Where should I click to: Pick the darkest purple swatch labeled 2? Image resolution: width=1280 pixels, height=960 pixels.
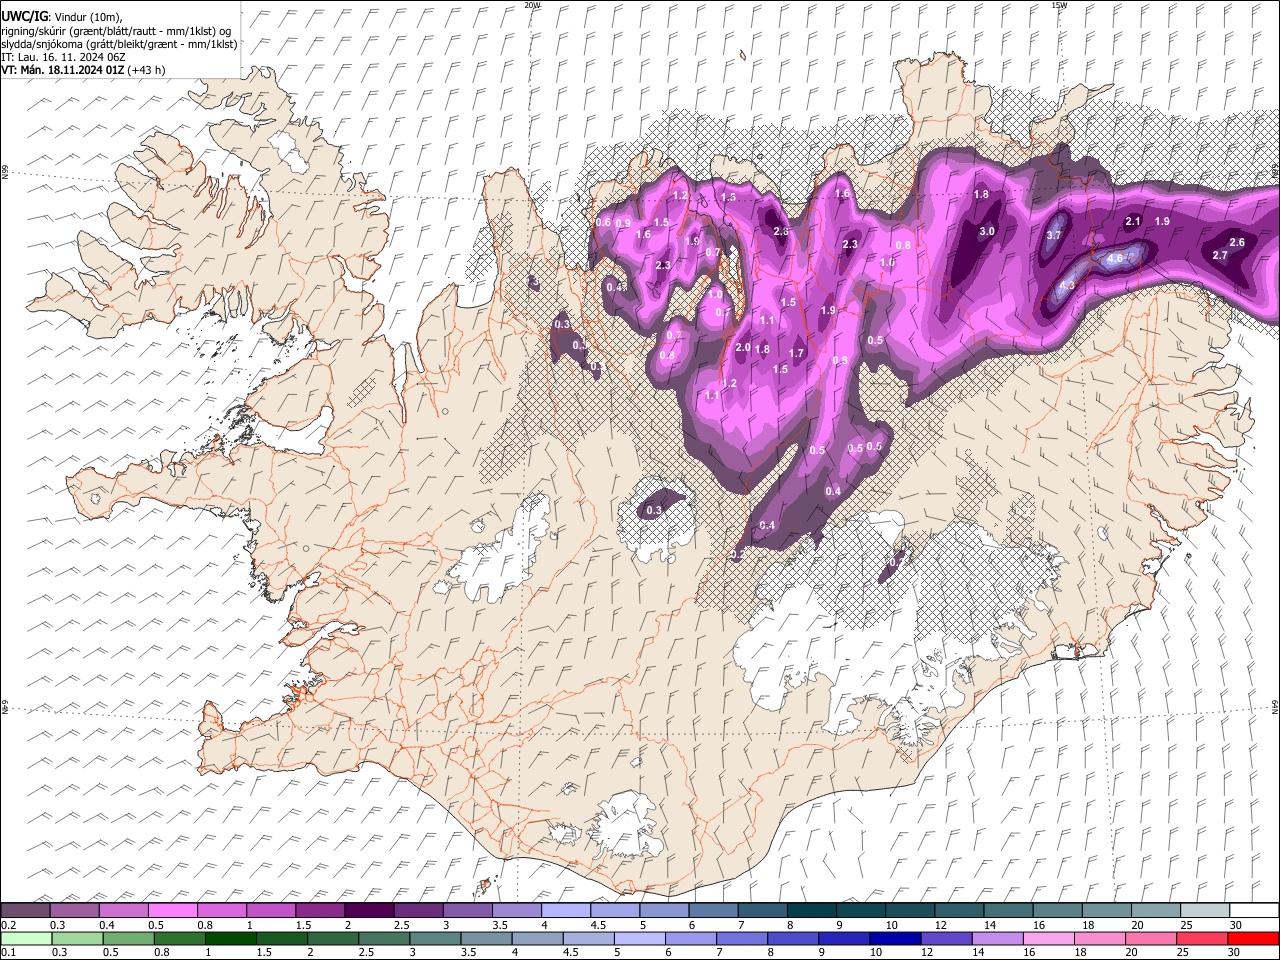click(368, 910)
